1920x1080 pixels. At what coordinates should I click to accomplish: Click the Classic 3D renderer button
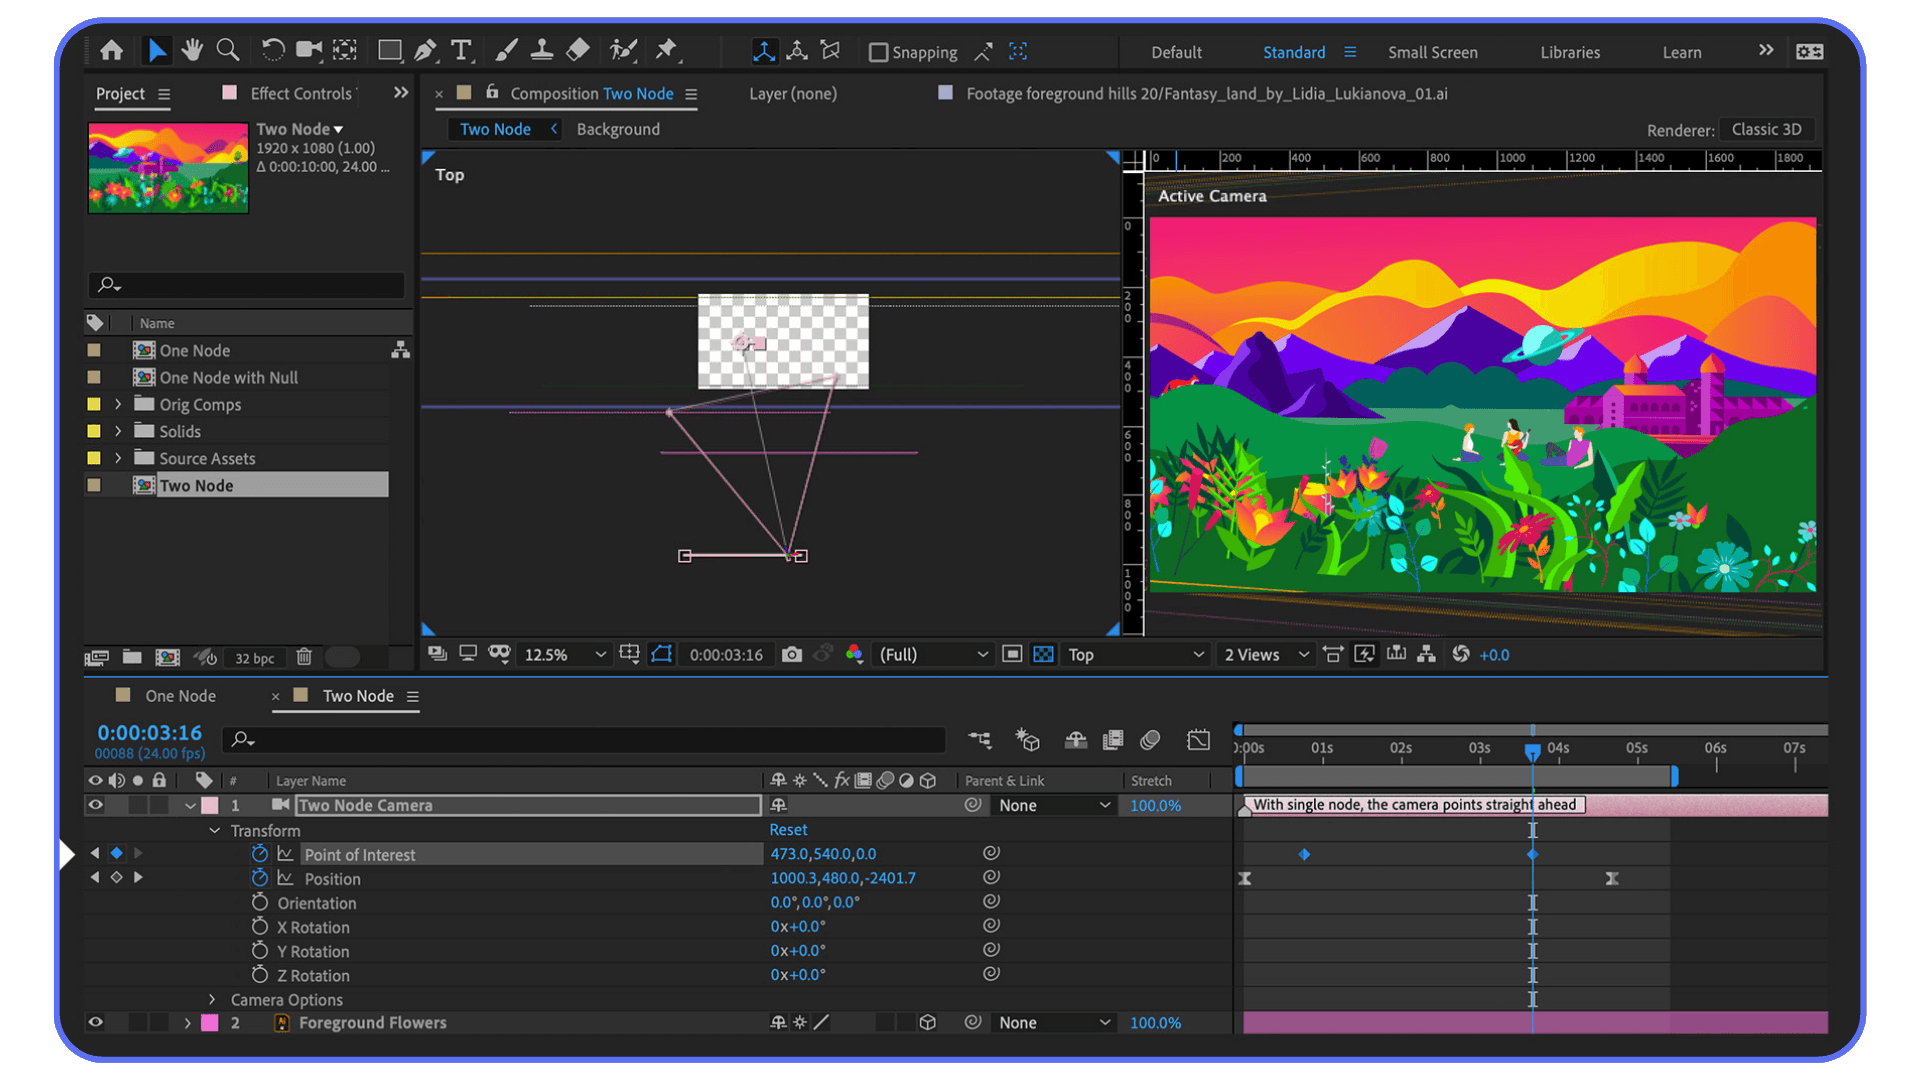pos(1766,129)
